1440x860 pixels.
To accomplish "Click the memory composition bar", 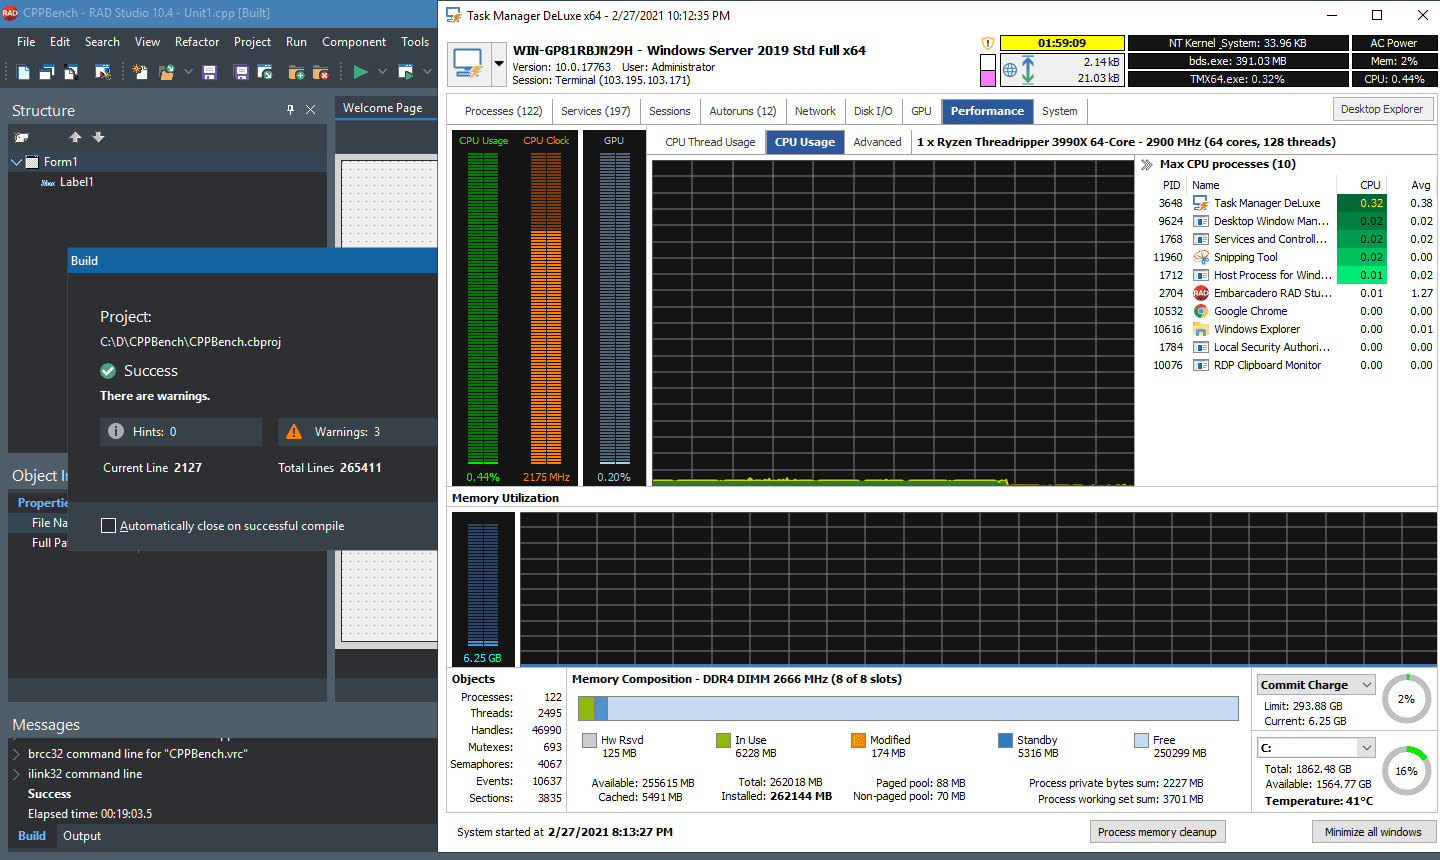I will 908,708.
